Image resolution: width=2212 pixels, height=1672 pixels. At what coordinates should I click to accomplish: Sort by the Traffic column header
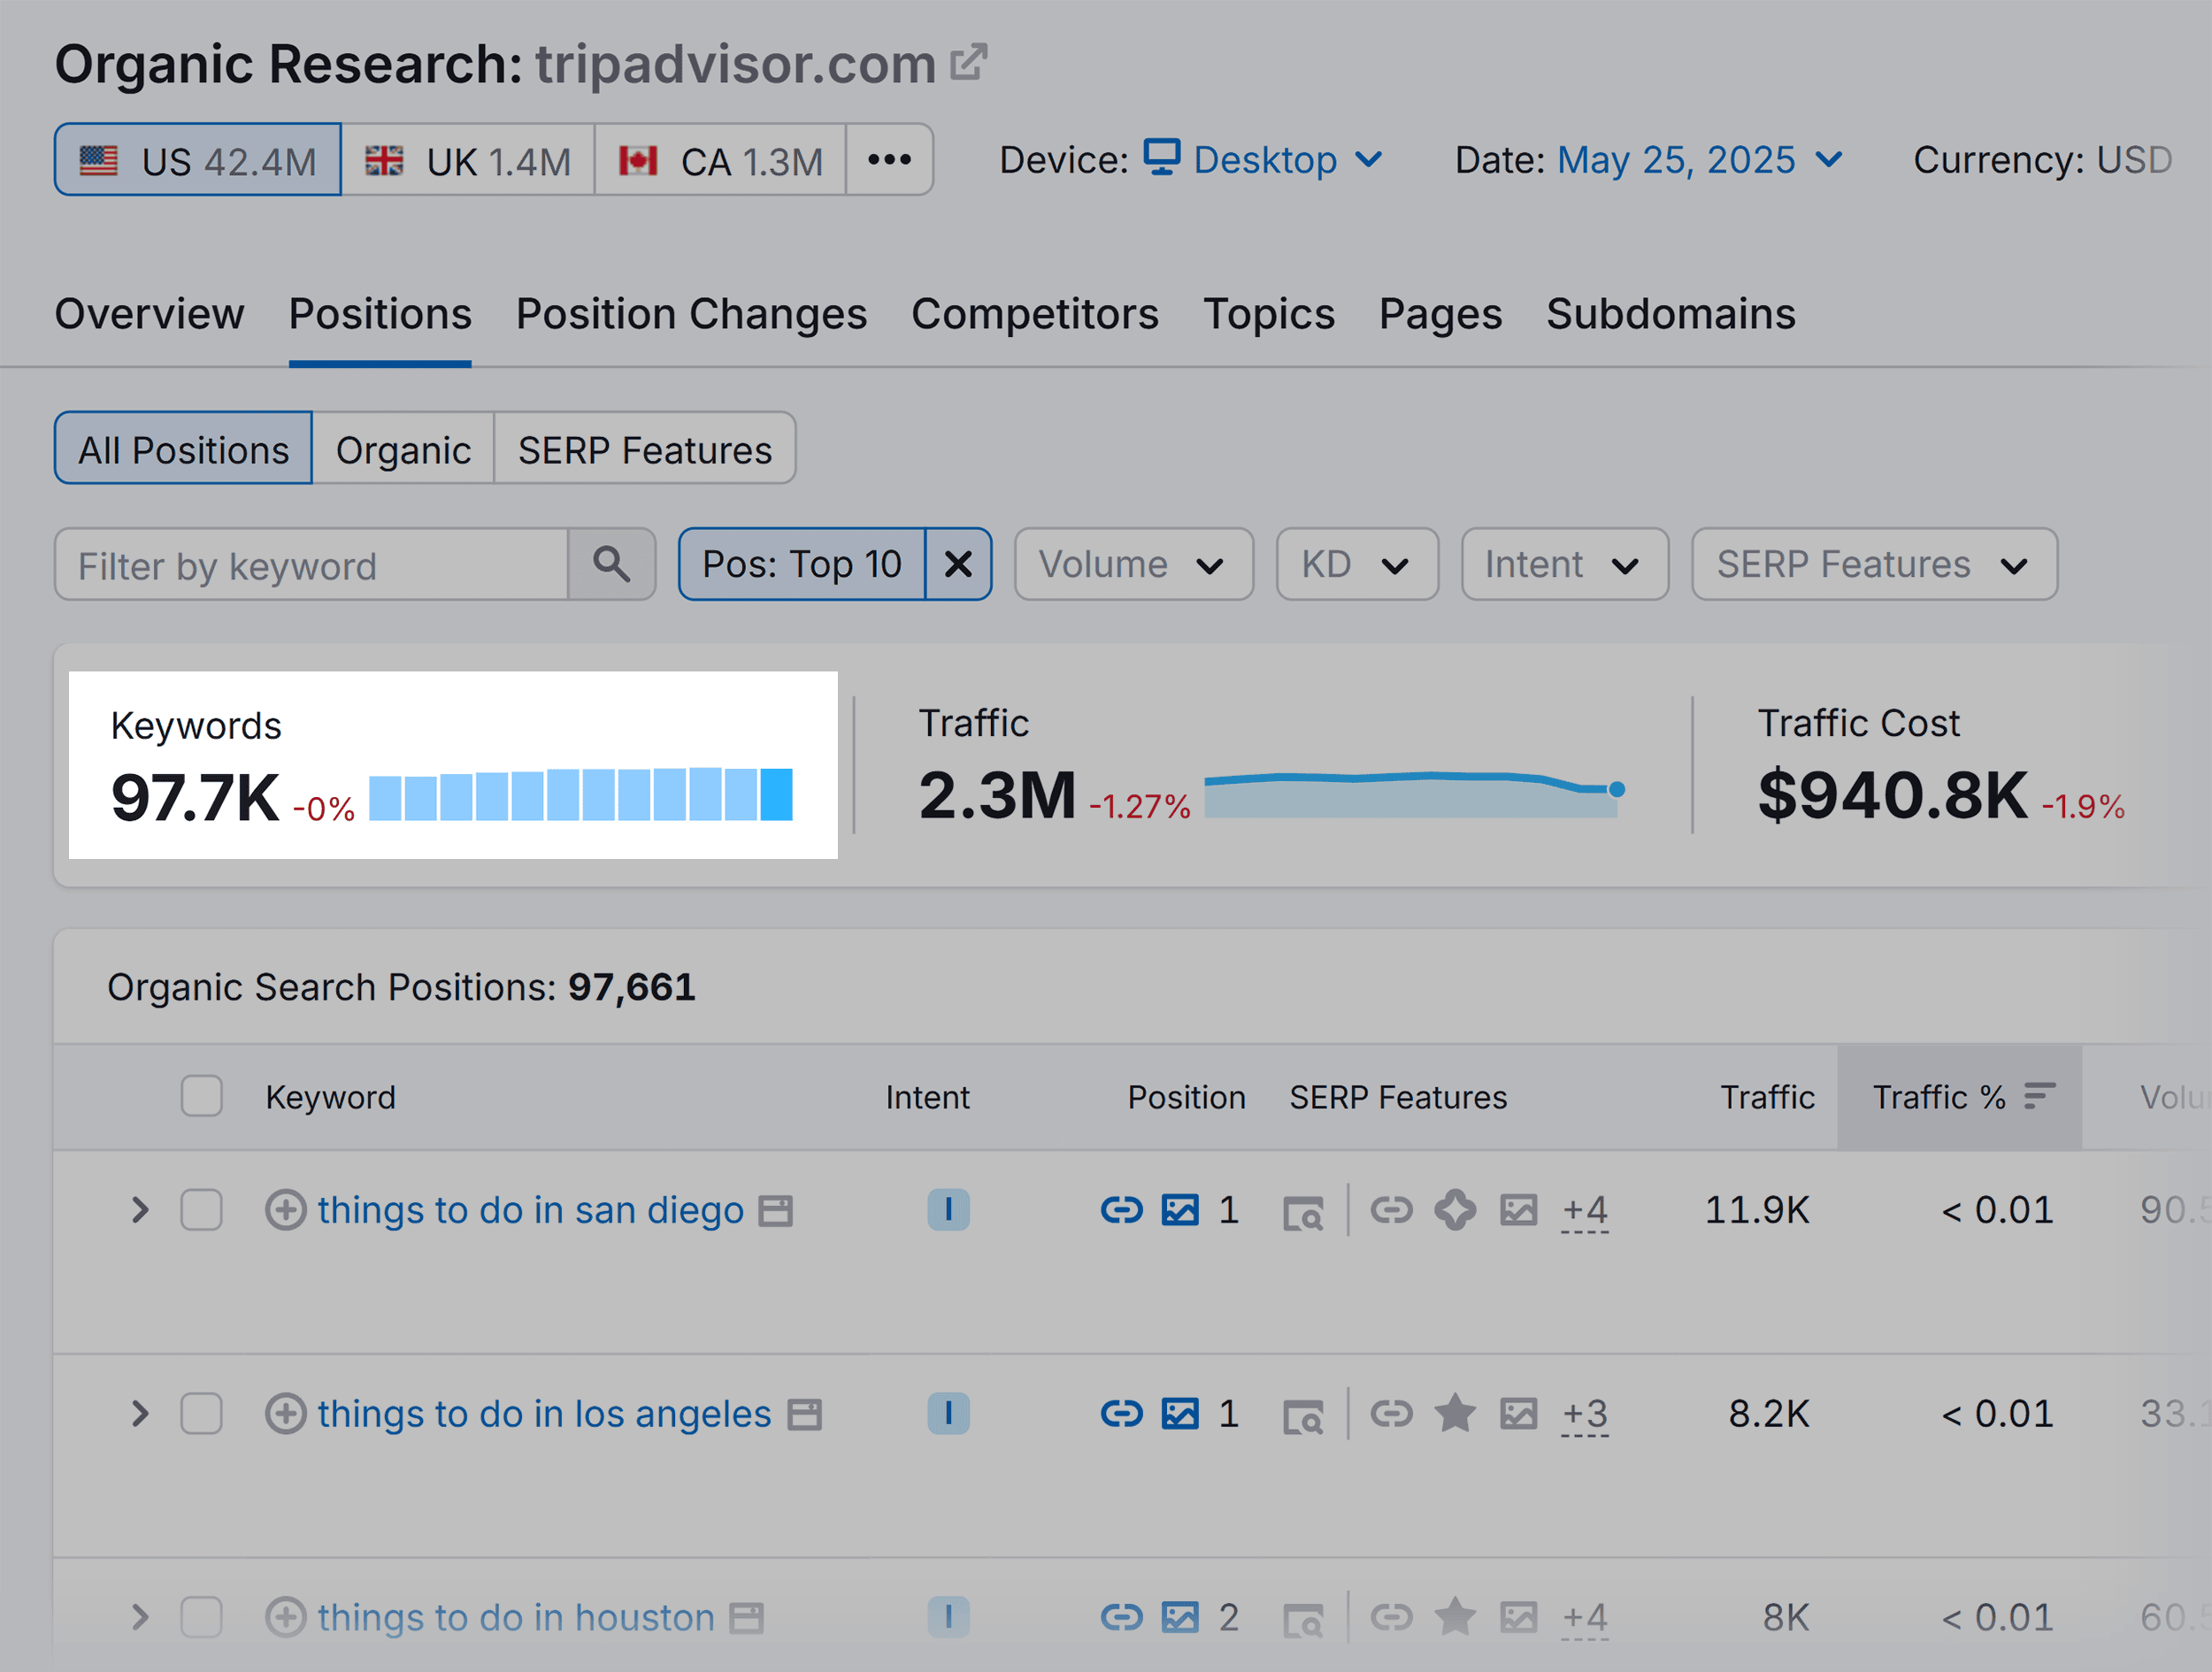pyautogui.click(x=1767, y=1097)
